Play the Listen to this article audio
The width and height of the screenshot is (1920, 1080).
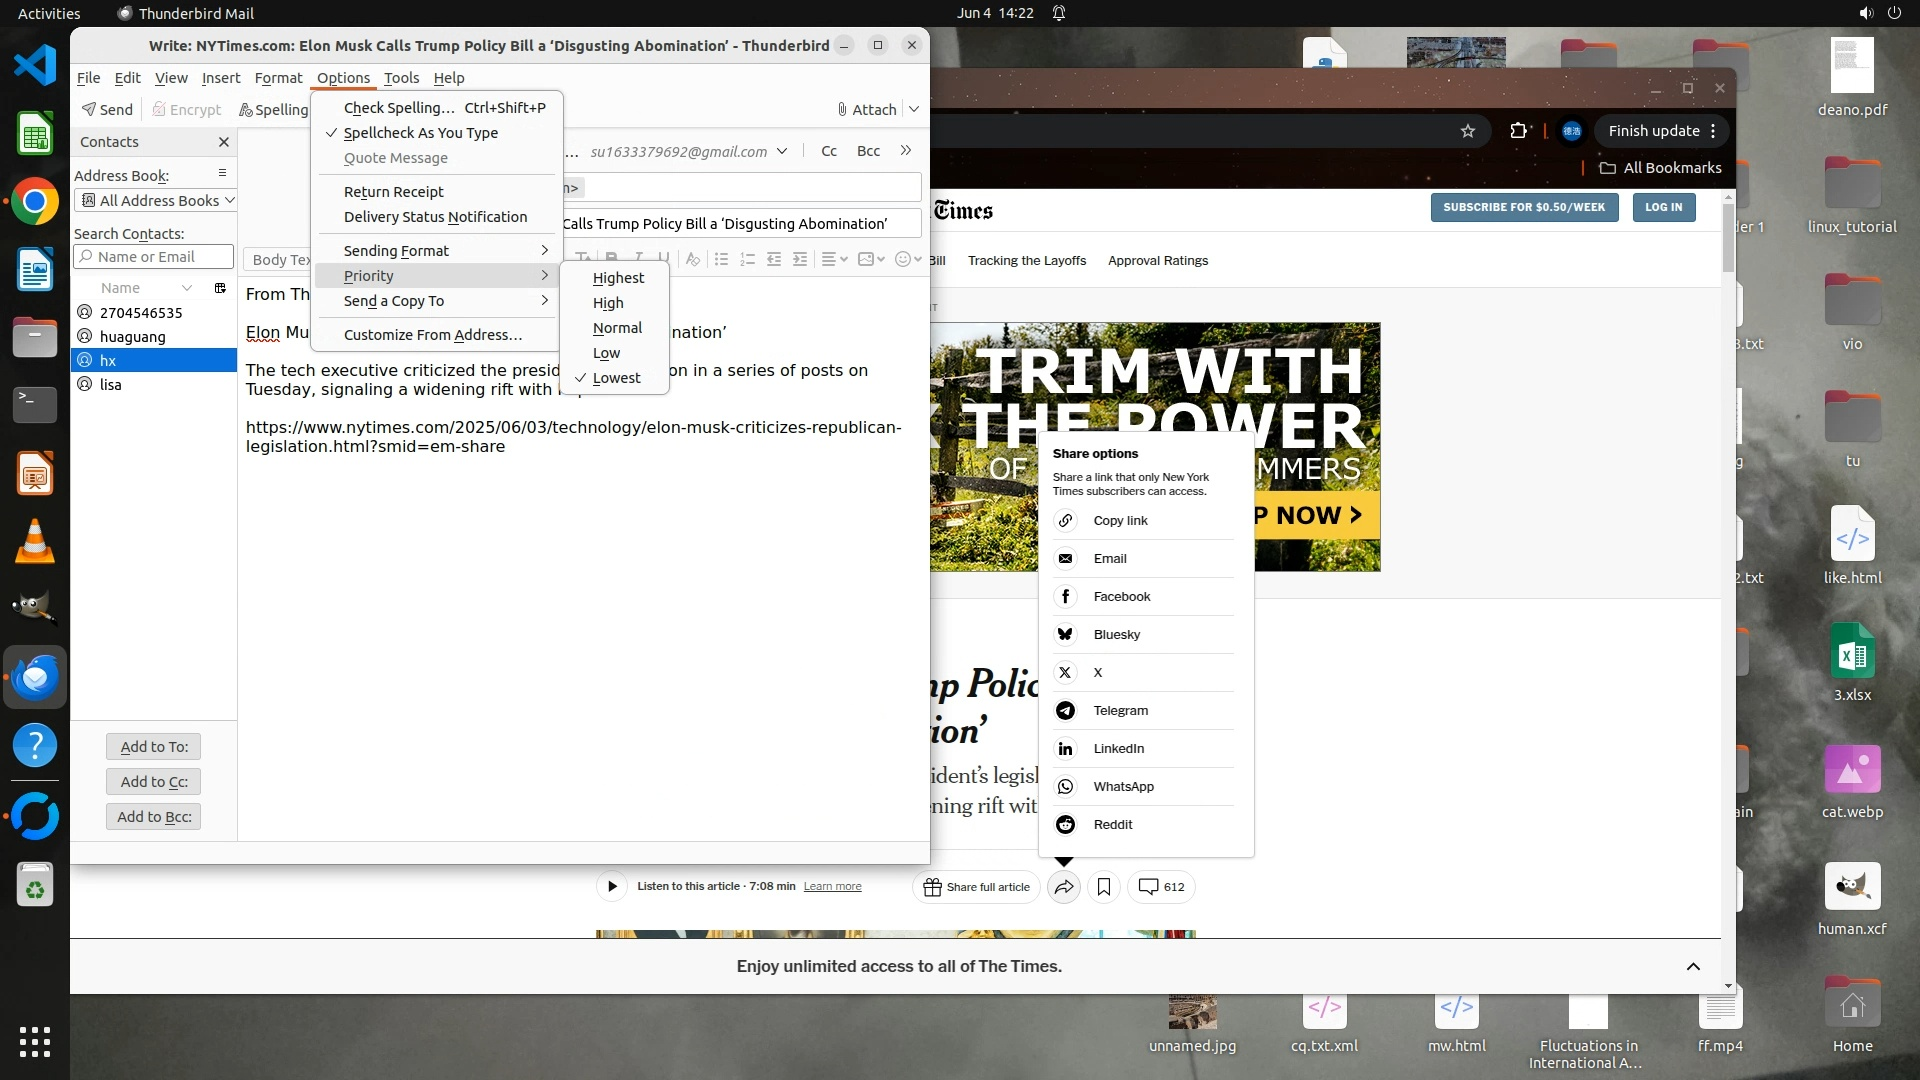tap(612, 887)
